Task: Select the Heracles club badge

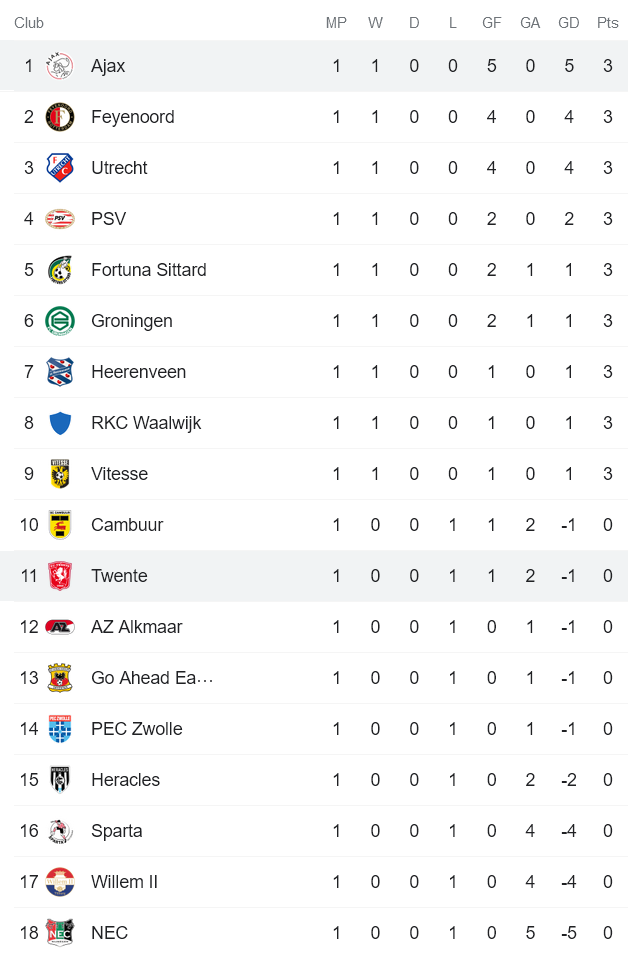Action: click(59, 779)
